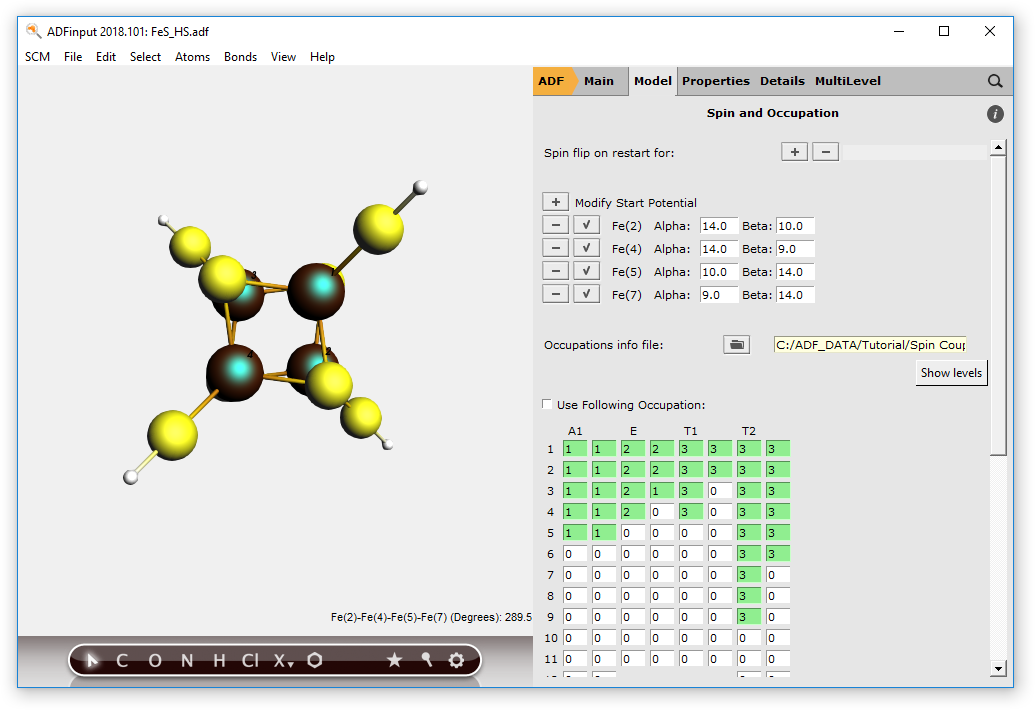Switch to the Main tab
Viewport: 1035px width, 710px height.
[599, 81]
